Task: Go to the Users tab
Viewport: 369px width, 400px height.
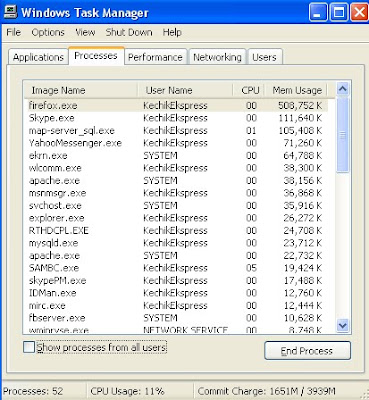Action: pos(264,57)
